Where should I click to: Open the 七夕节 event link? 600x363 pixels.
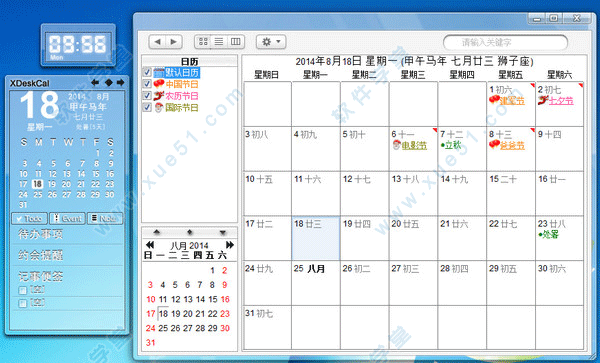coord(561,101)
